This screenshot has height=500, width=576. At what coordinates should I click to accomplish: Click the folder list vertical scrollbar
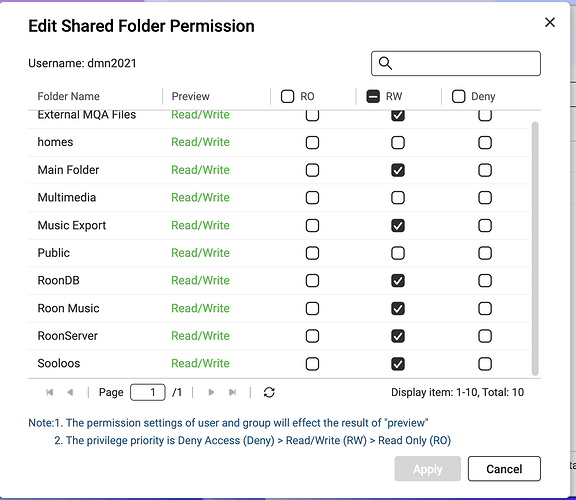535,249
